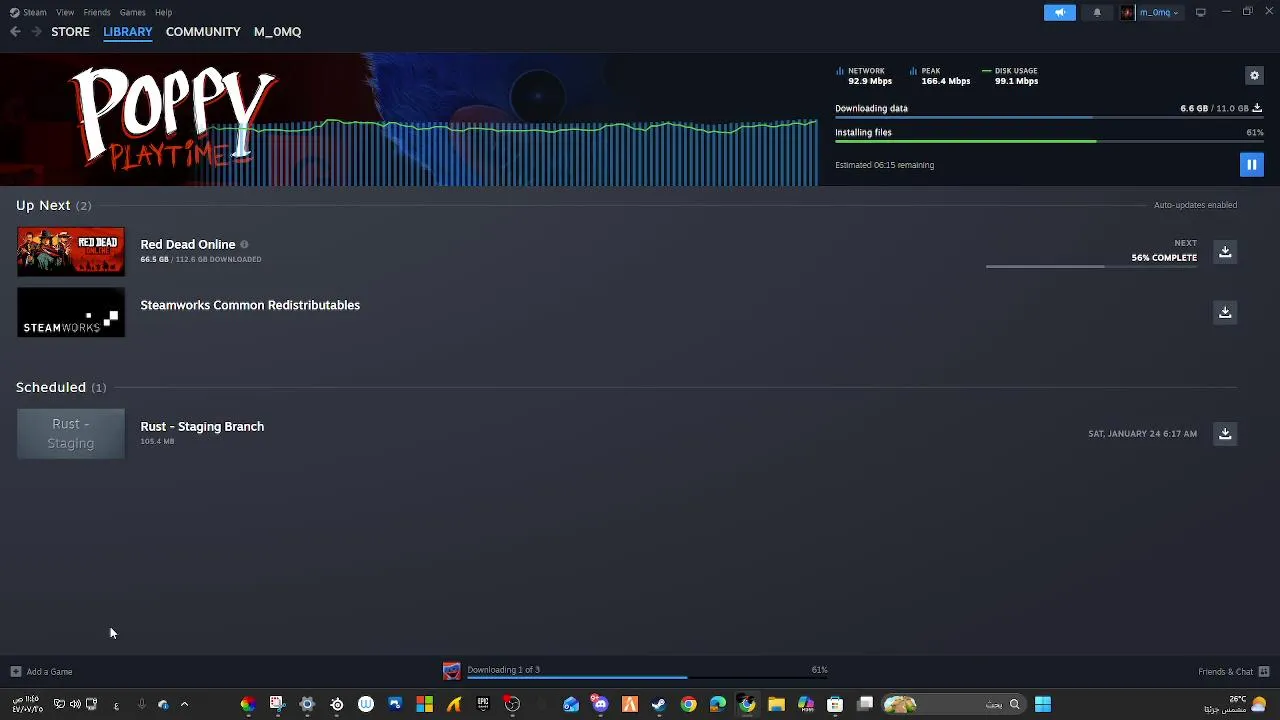Open the Steam announcements megaphone button
The width and height of the screenshot is (1280, 720).
coord(1060,12)
